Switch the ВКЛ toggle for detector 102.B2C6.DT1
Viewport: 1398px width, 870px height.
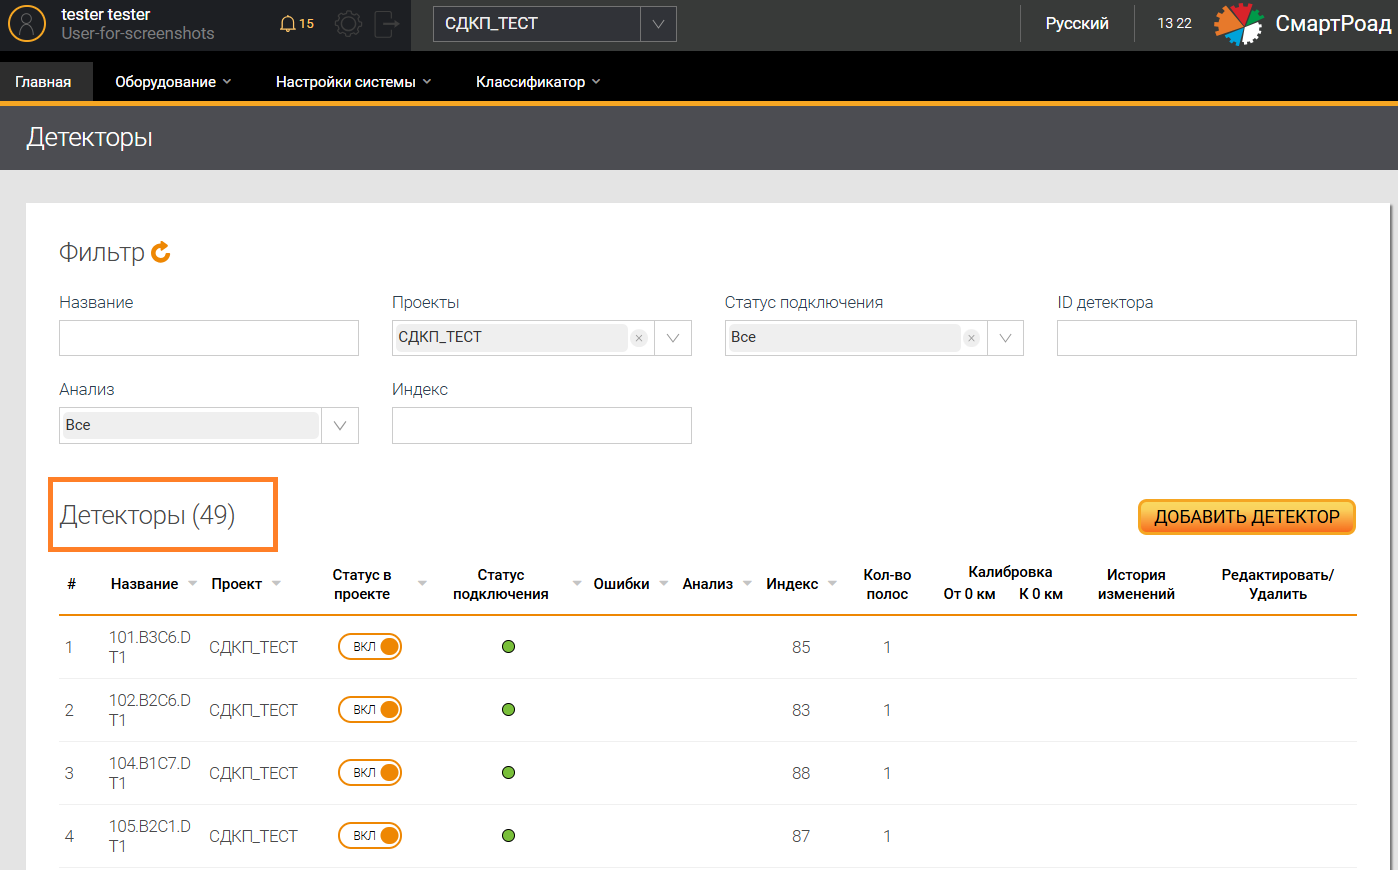coord(370,710)
